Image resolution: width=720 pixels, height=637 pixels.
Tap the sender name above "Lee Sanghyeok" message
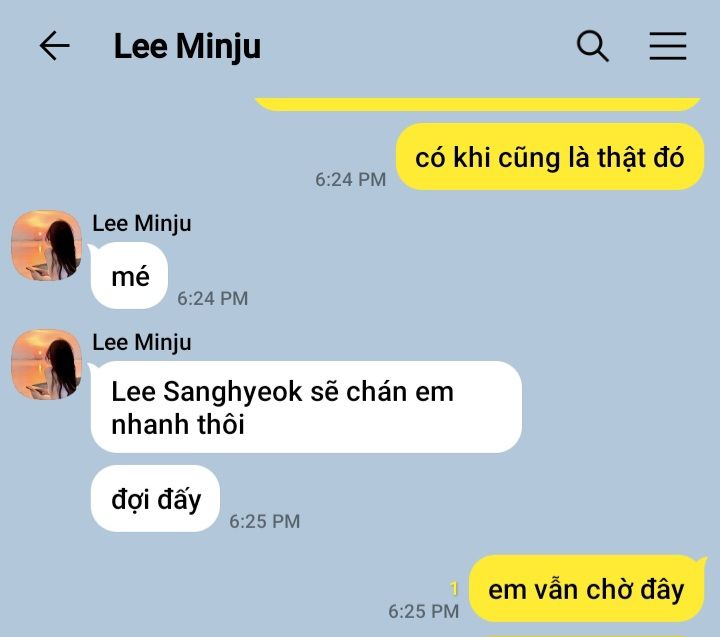tap(142, 343)
